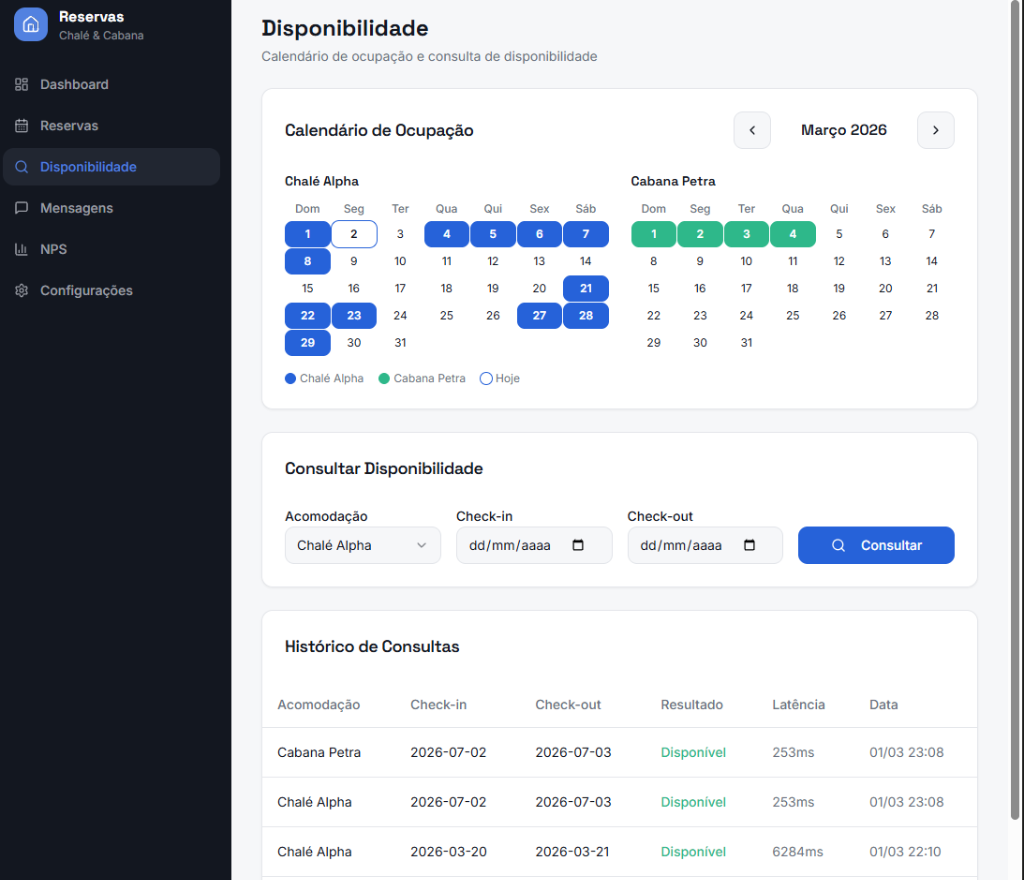The image size is (1024, 880).
Task: Click the Dashboard grid icon in sidebar
Action: 22,85
